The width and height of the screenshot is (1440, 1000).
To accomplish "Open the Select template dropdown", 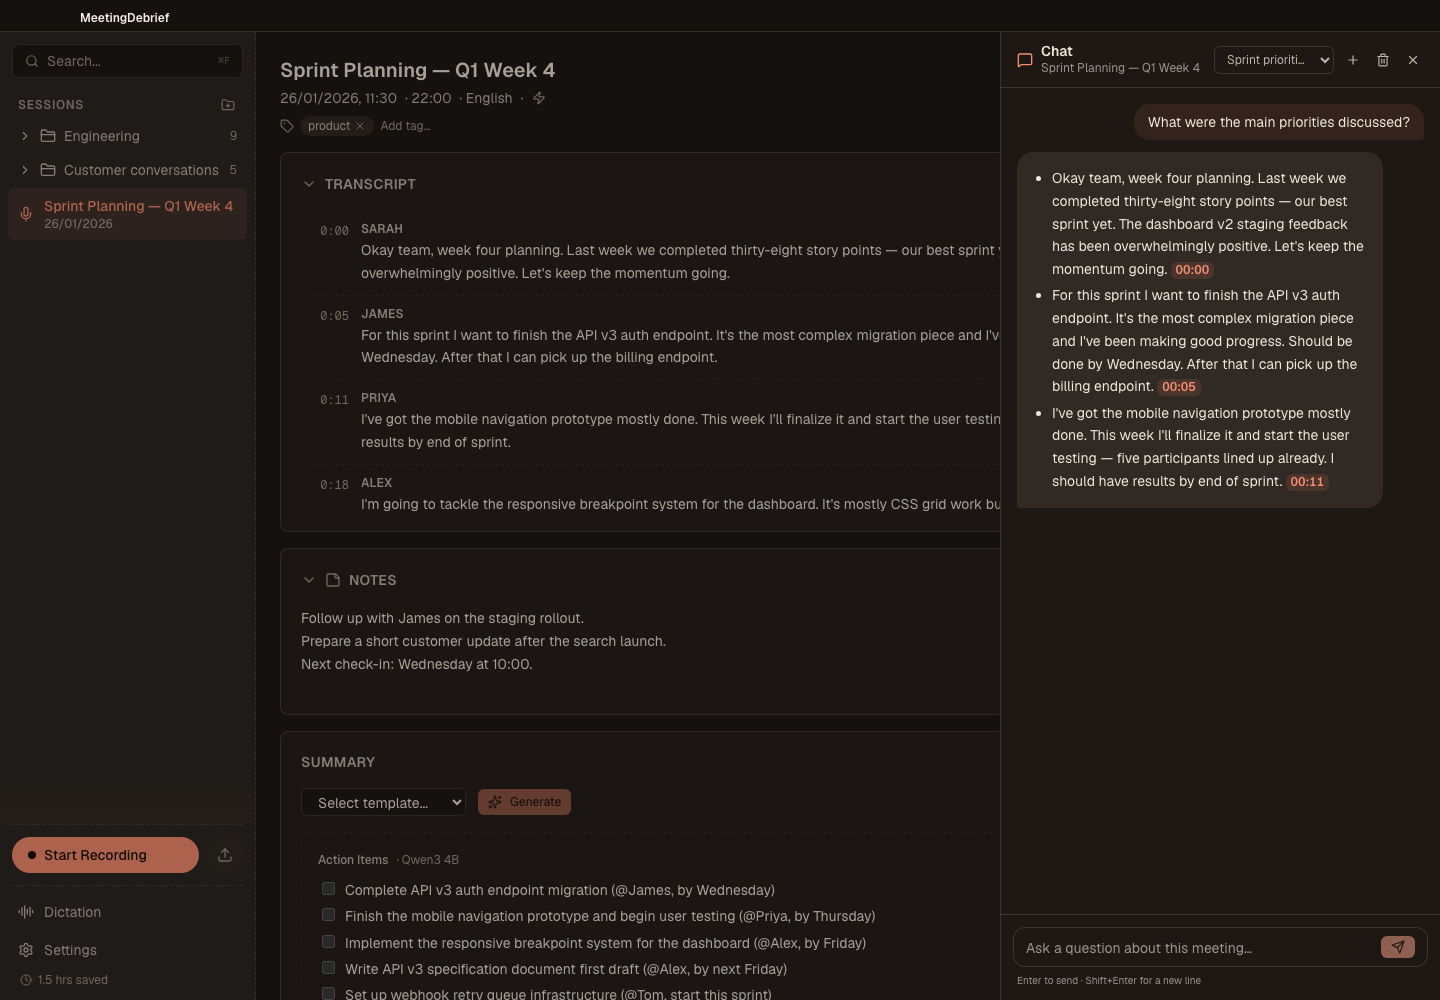I will tap(383, 802).
